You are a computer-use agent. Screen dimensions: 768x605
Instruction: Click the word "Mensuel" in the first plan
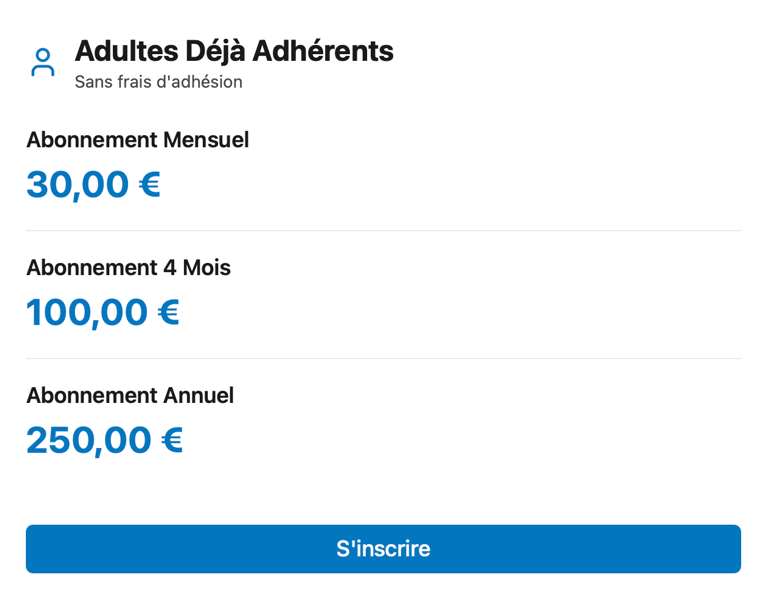pyautogui.click(x=206, y=140)
